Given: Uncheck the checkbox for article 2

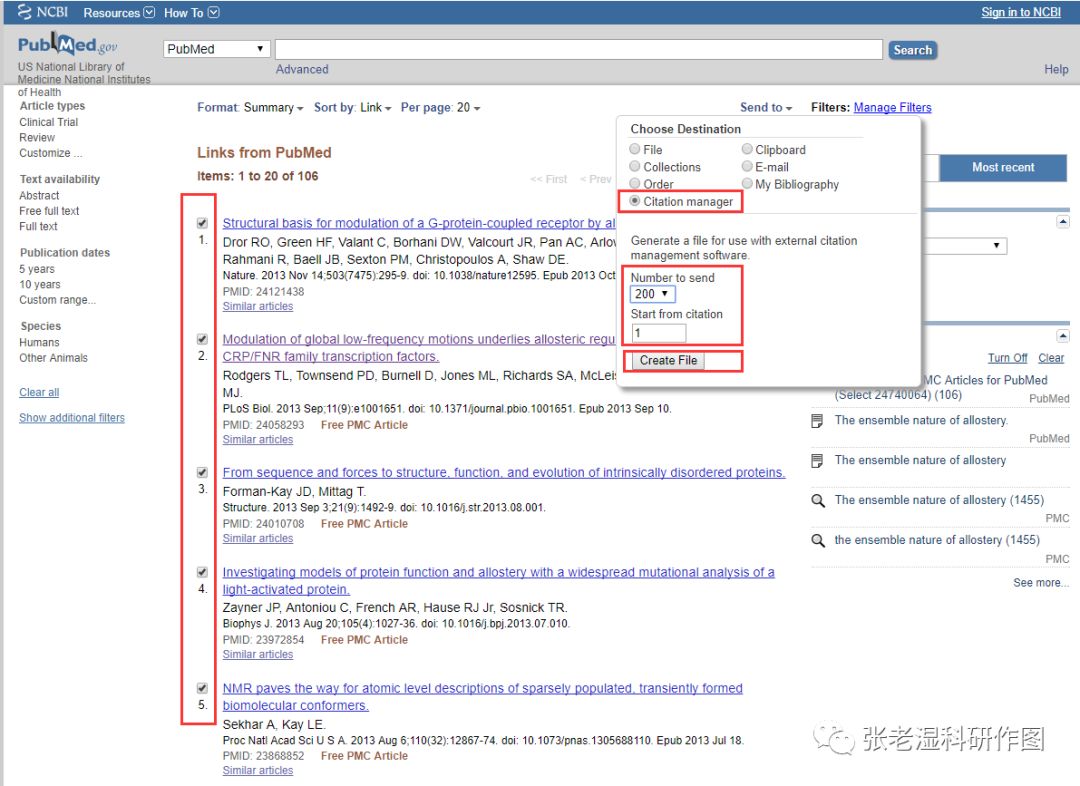Looking at the screenshot, I should (x=202, y=339).
